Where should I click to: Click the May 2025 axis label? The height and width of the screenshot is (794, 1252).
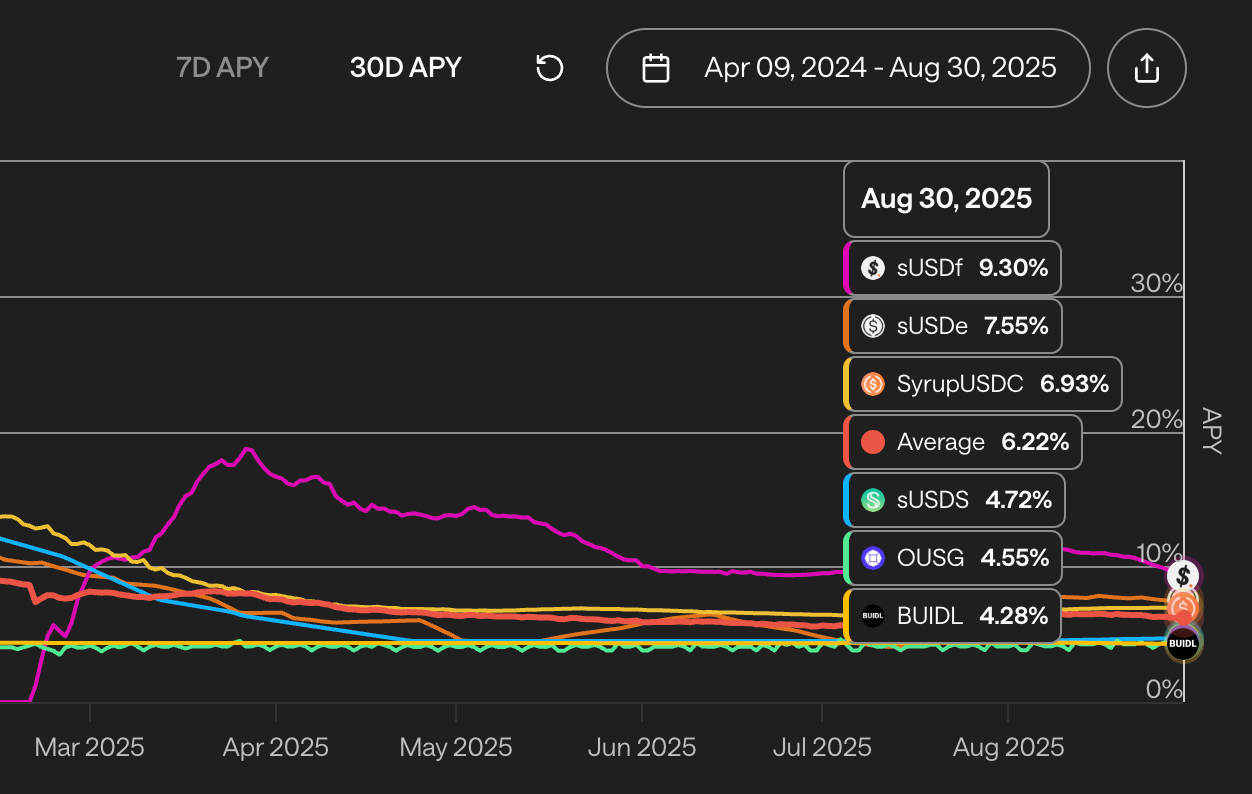click(x=456, y=747)
